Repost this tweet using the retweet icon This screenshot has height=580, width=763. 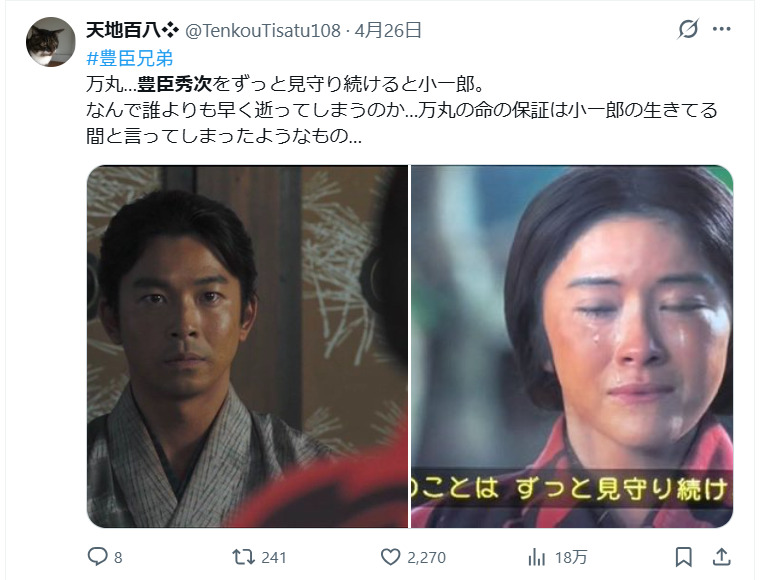pos(243,557)
